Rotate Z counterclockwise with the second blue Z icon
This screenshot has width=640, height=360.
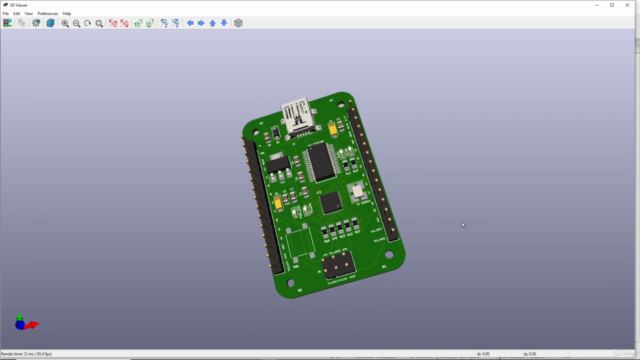(x=176, y=23)
